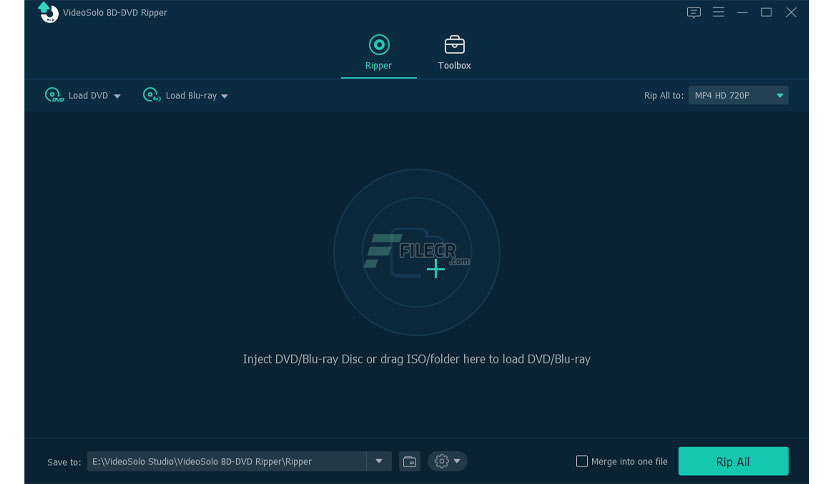Open the settings gear icon
The width and height of the screenshot is (836, 484).
tap(441, 461)
